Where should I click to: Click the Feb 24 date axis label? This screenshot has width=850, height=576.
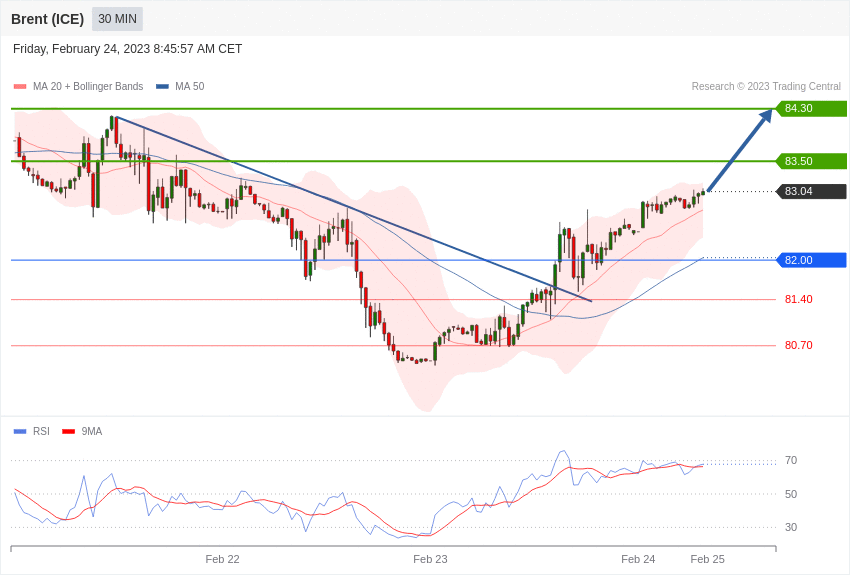[638, 559]
